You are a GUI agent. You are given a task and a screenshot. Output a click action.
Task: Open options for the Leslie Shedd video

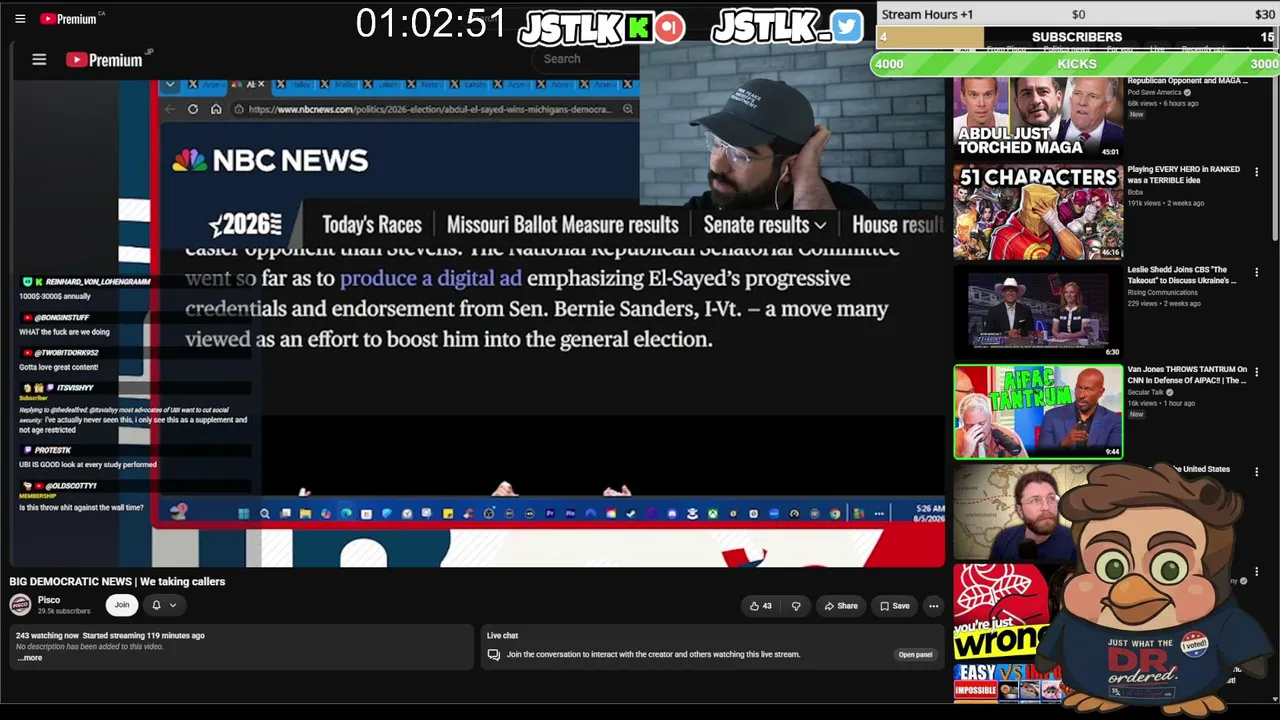pos(1257,272)
